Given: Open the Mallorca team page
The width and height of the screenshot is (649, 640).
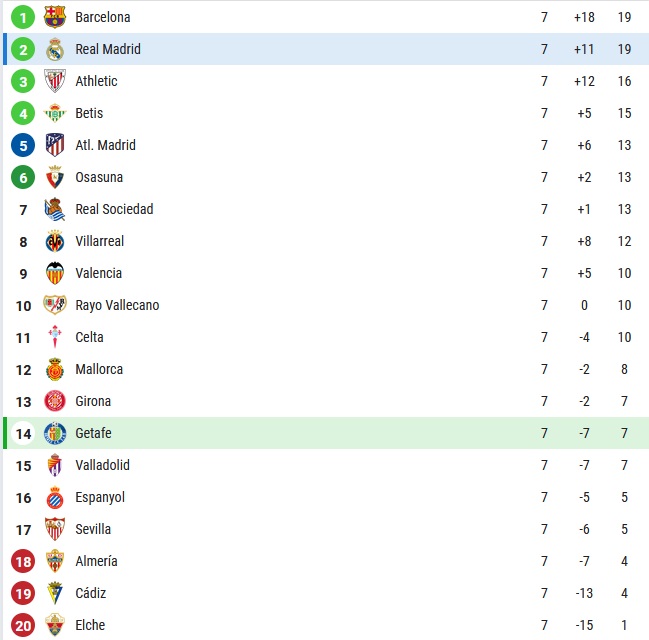Looking at the screenshot, I should click(99, 369).
